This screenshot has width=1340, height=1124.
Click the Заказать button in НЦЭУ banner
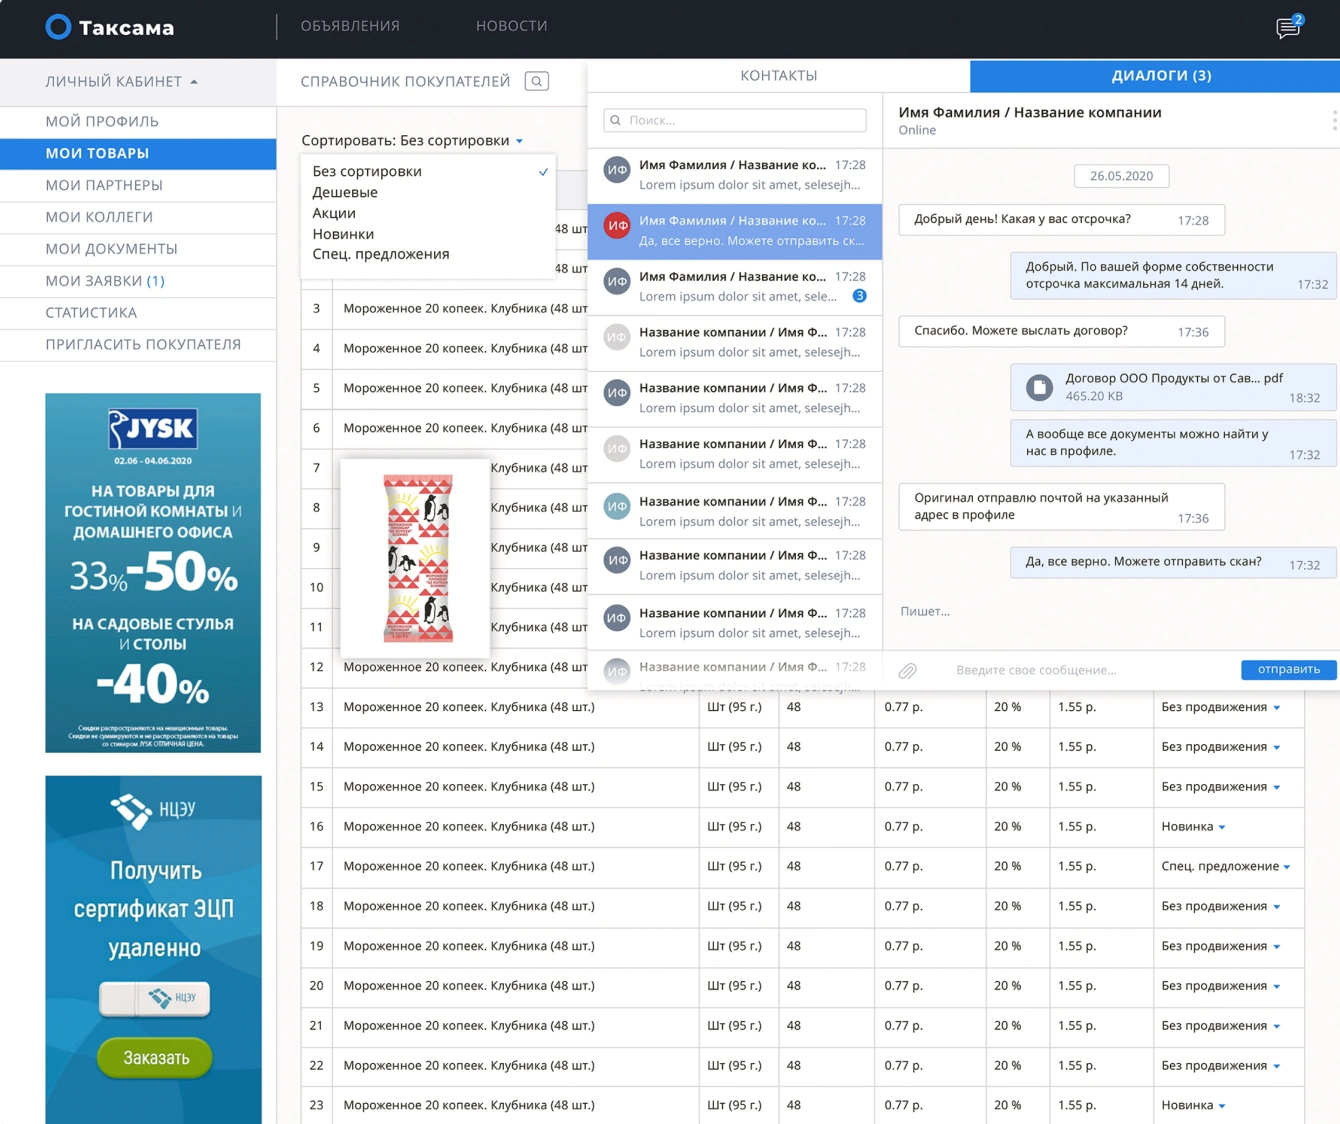(x=155, y=1058)
